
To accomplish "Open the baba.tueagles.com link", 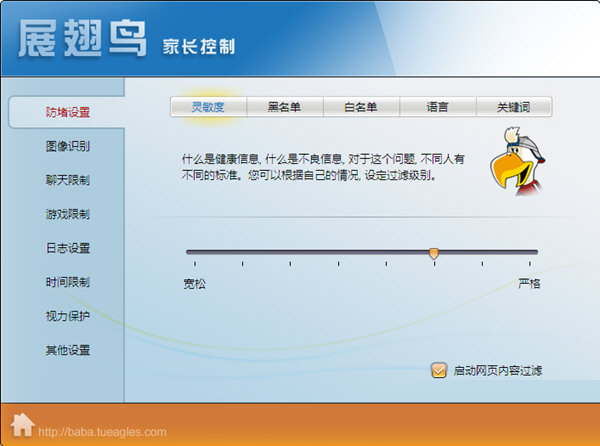I will click(102, 432).
